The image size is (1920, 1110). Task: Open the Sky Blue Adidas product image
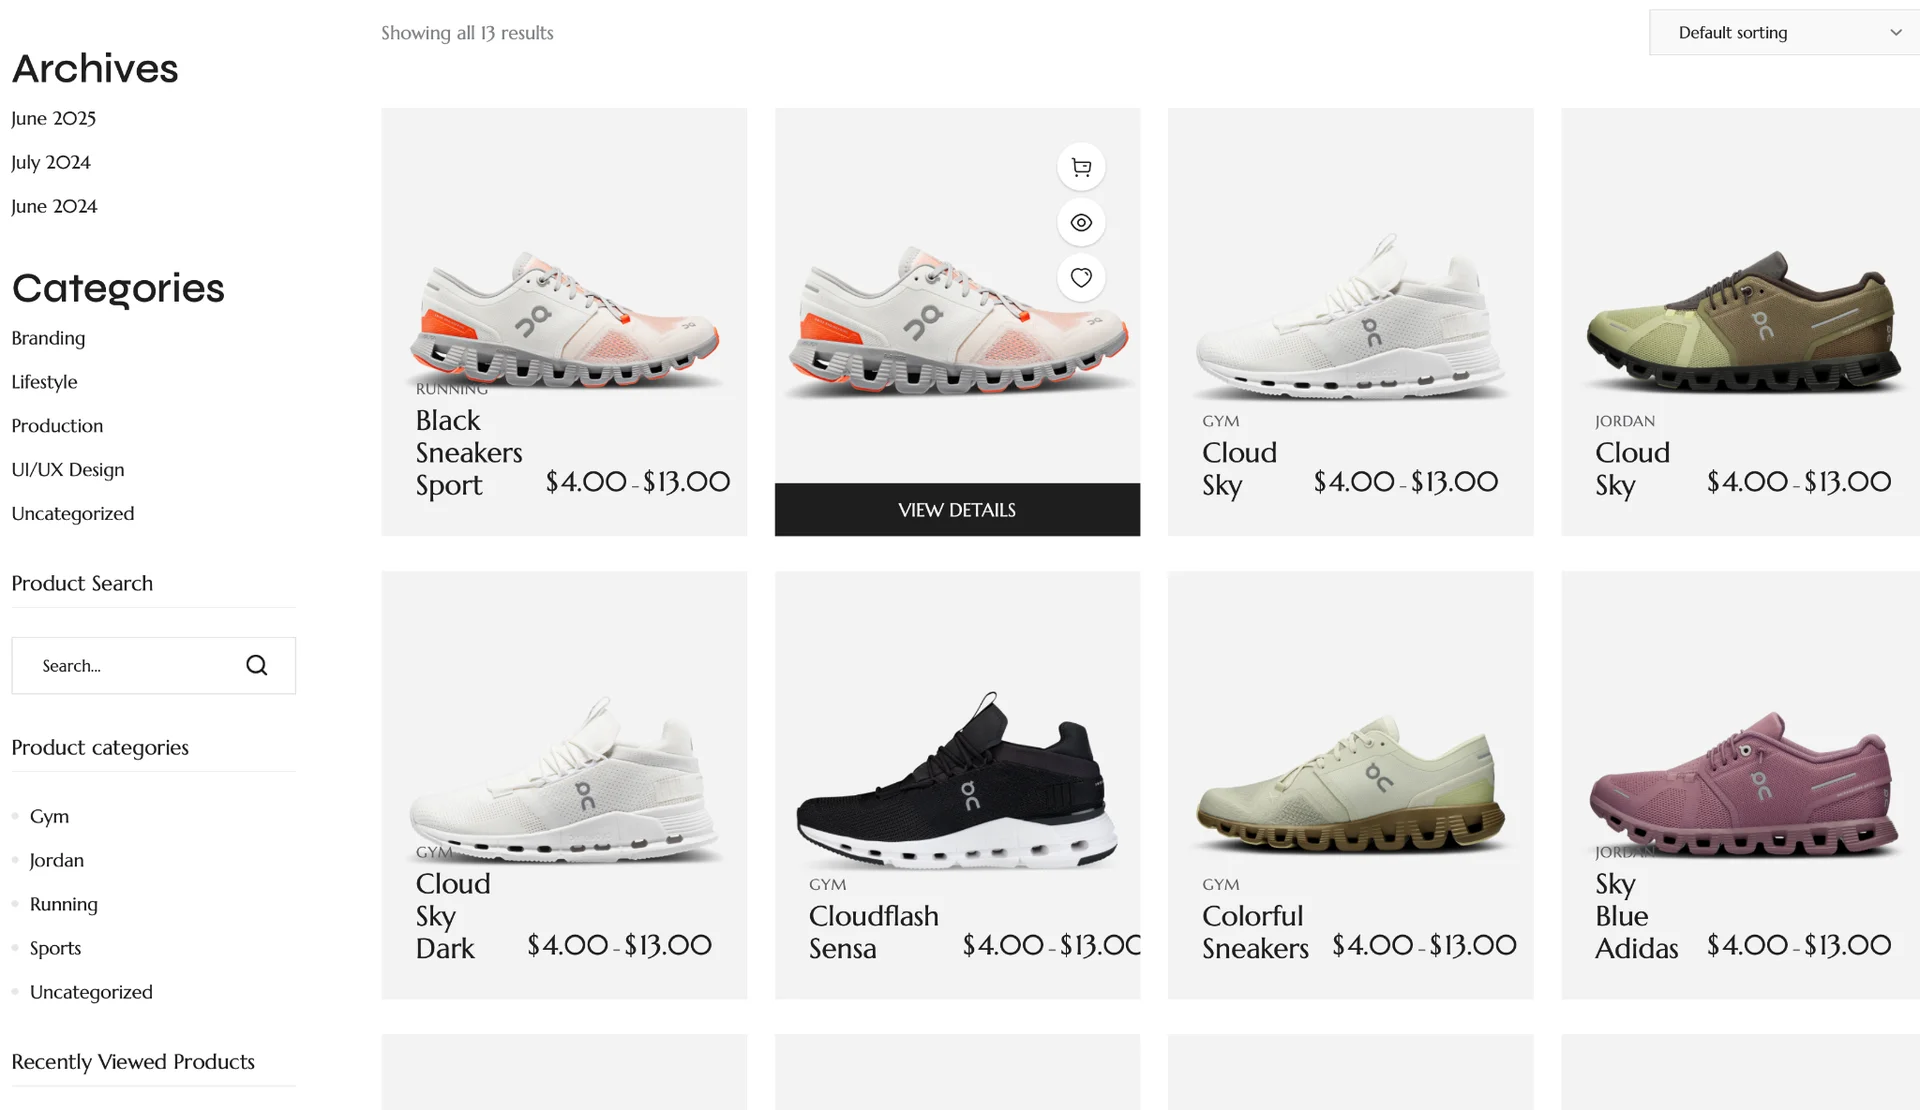click(x=1740, y=785)
